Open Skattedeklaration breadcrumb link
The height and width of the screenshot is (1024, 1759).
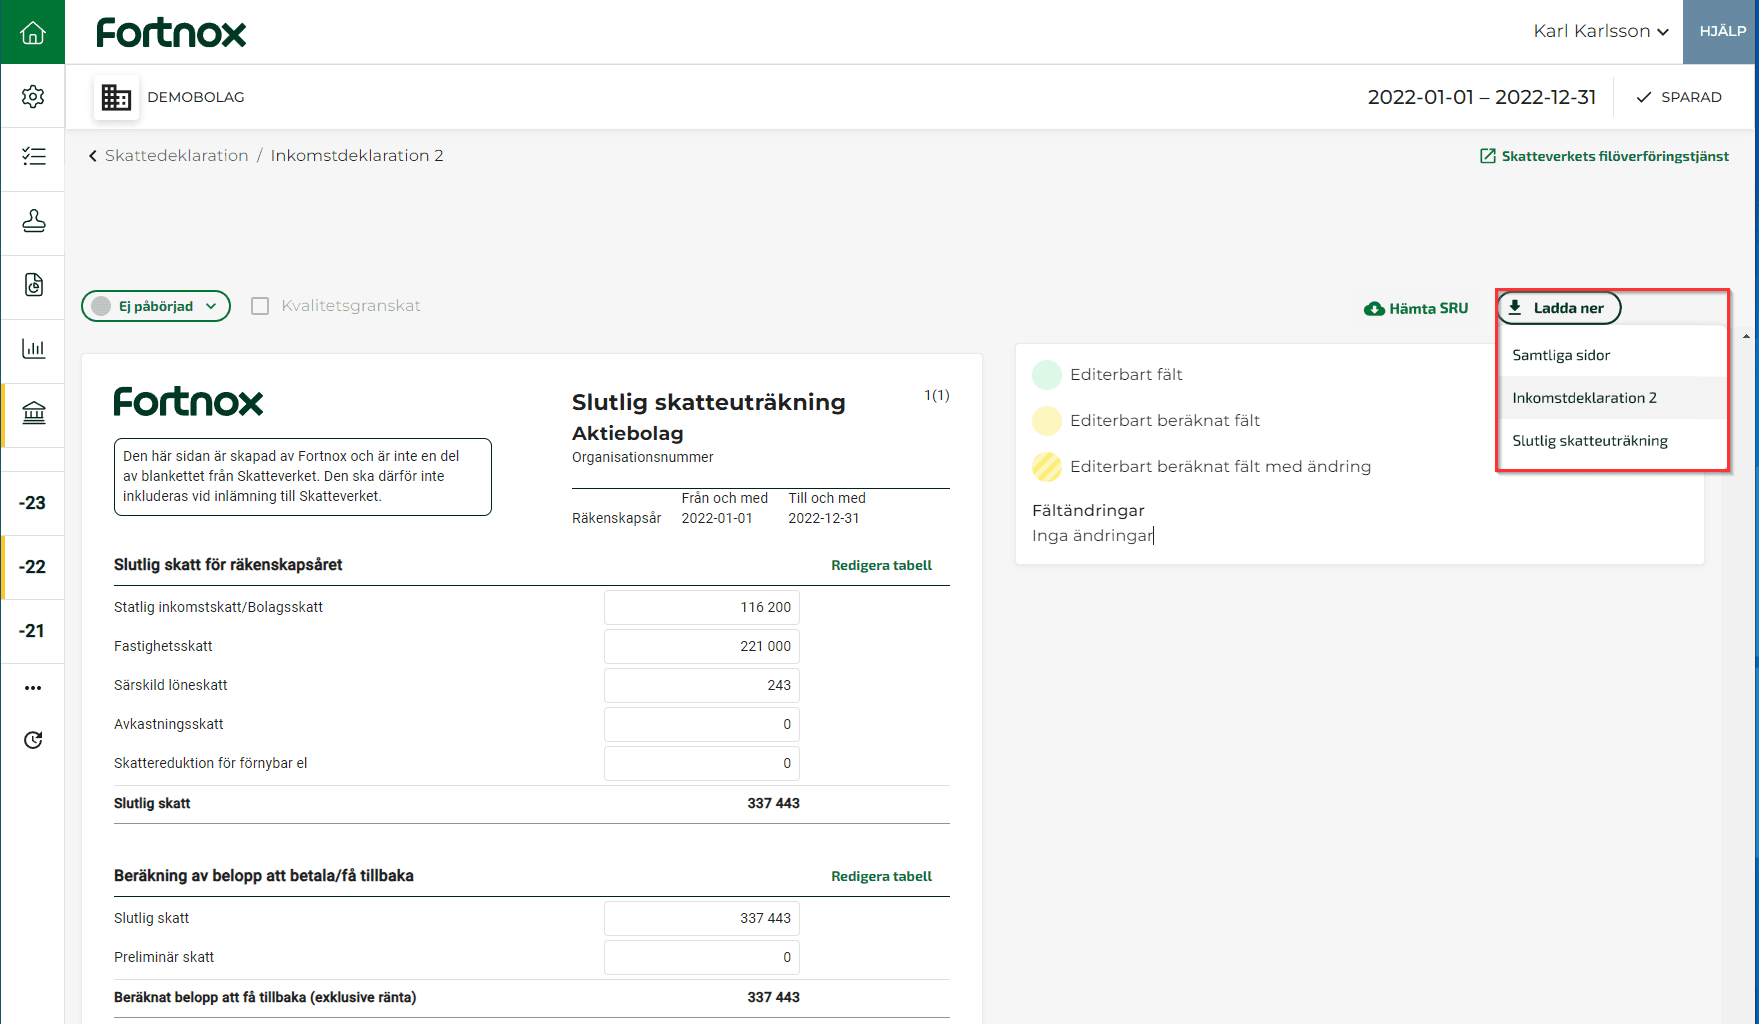click(177, 156)
